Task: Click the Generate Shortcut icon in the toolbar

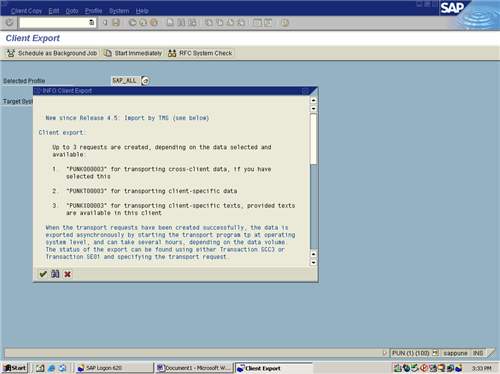Action: coord(268,23)
